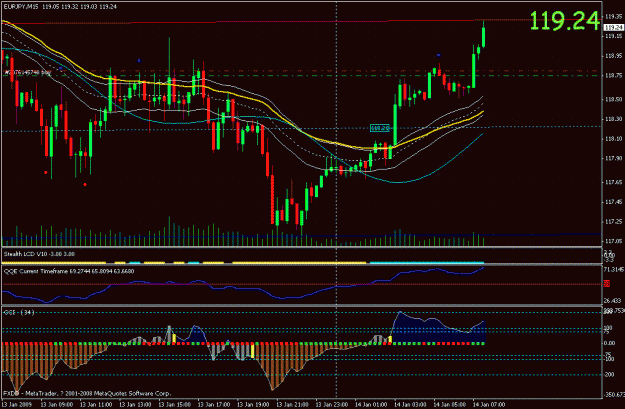Click the 13 Jan 09:00 time axis label

[57, 405]
